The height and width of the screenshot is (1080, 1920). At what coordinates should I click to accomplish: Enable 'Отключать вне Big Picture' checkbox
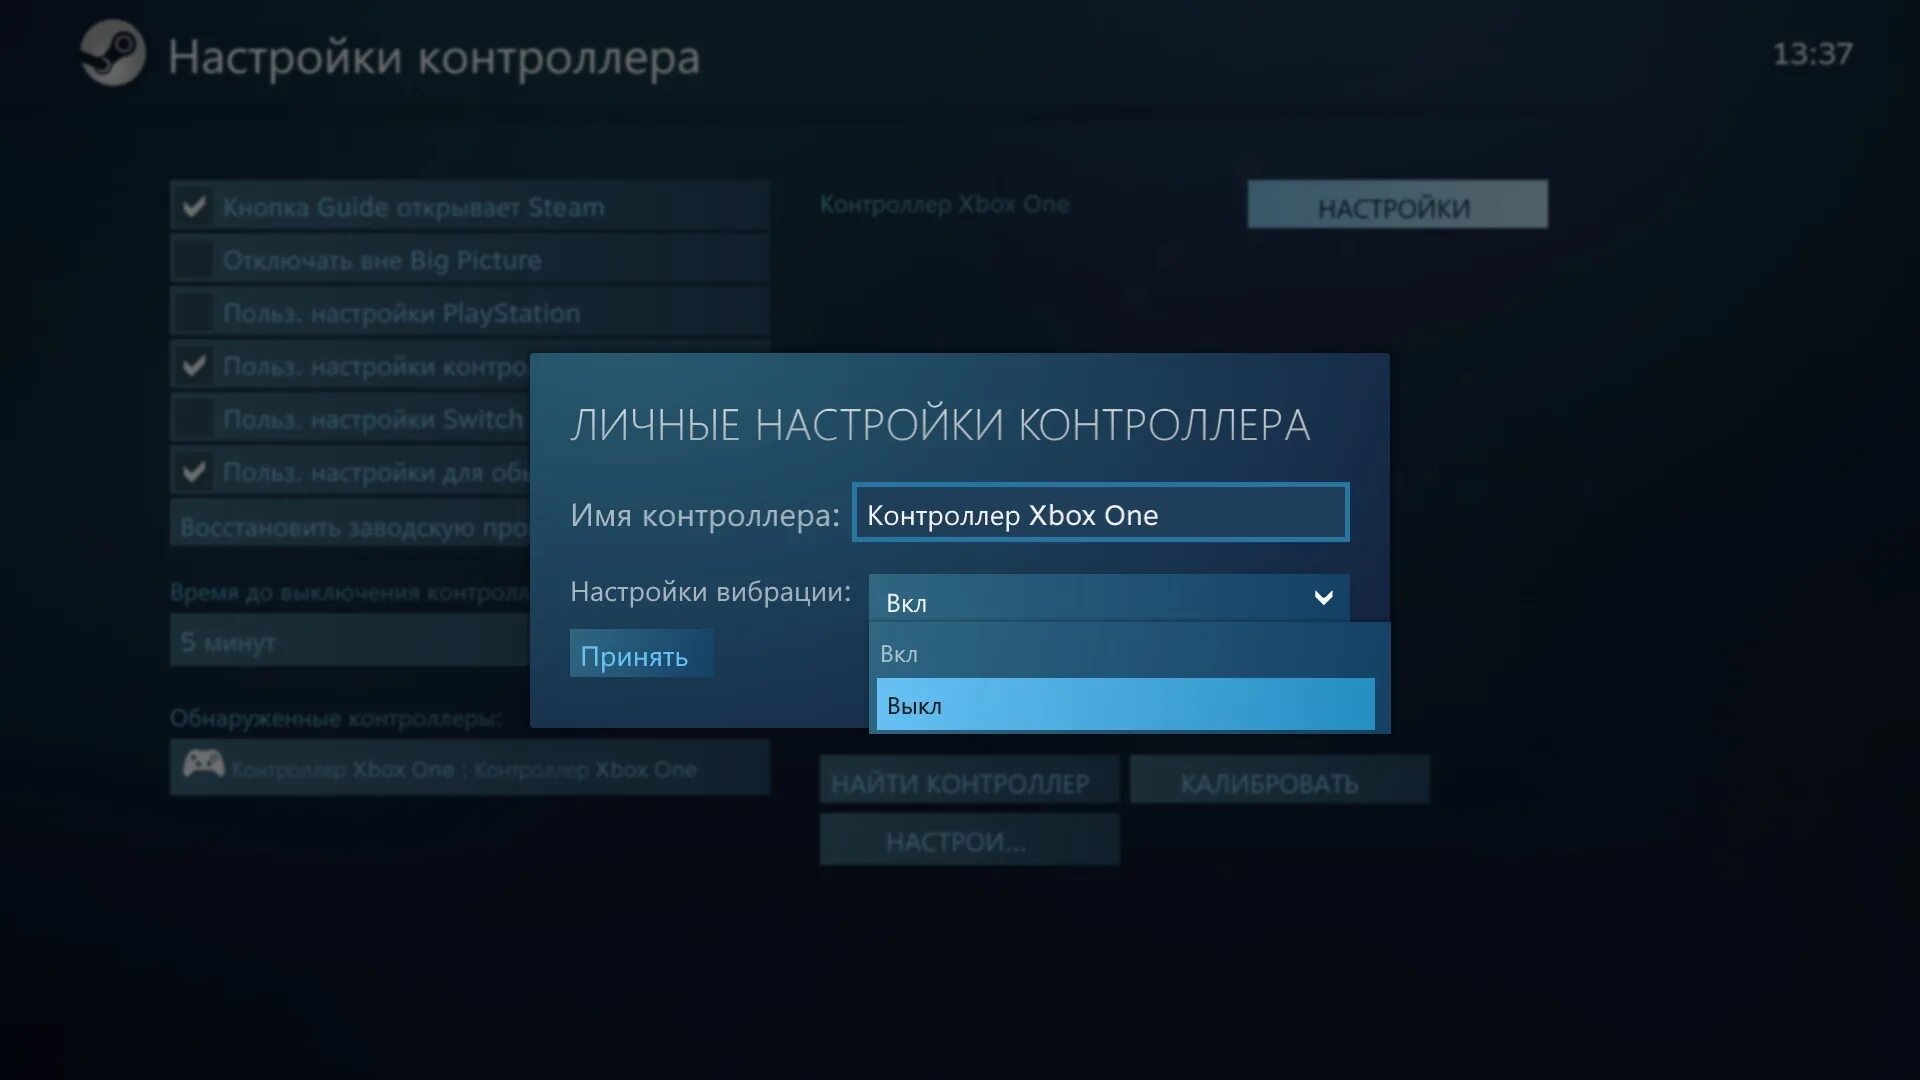(194, 260)
